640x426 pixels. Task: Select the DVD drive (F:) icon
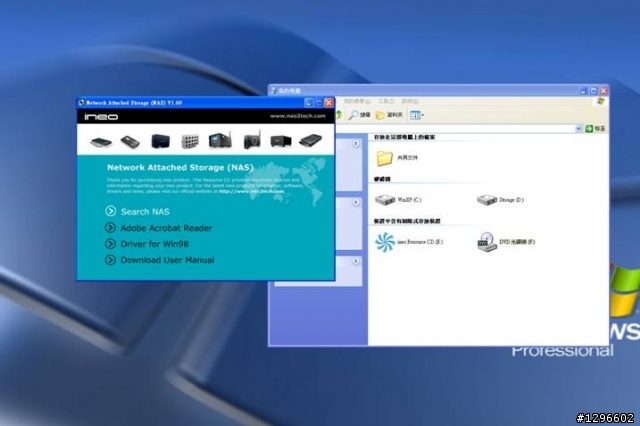tap(487, 242)
